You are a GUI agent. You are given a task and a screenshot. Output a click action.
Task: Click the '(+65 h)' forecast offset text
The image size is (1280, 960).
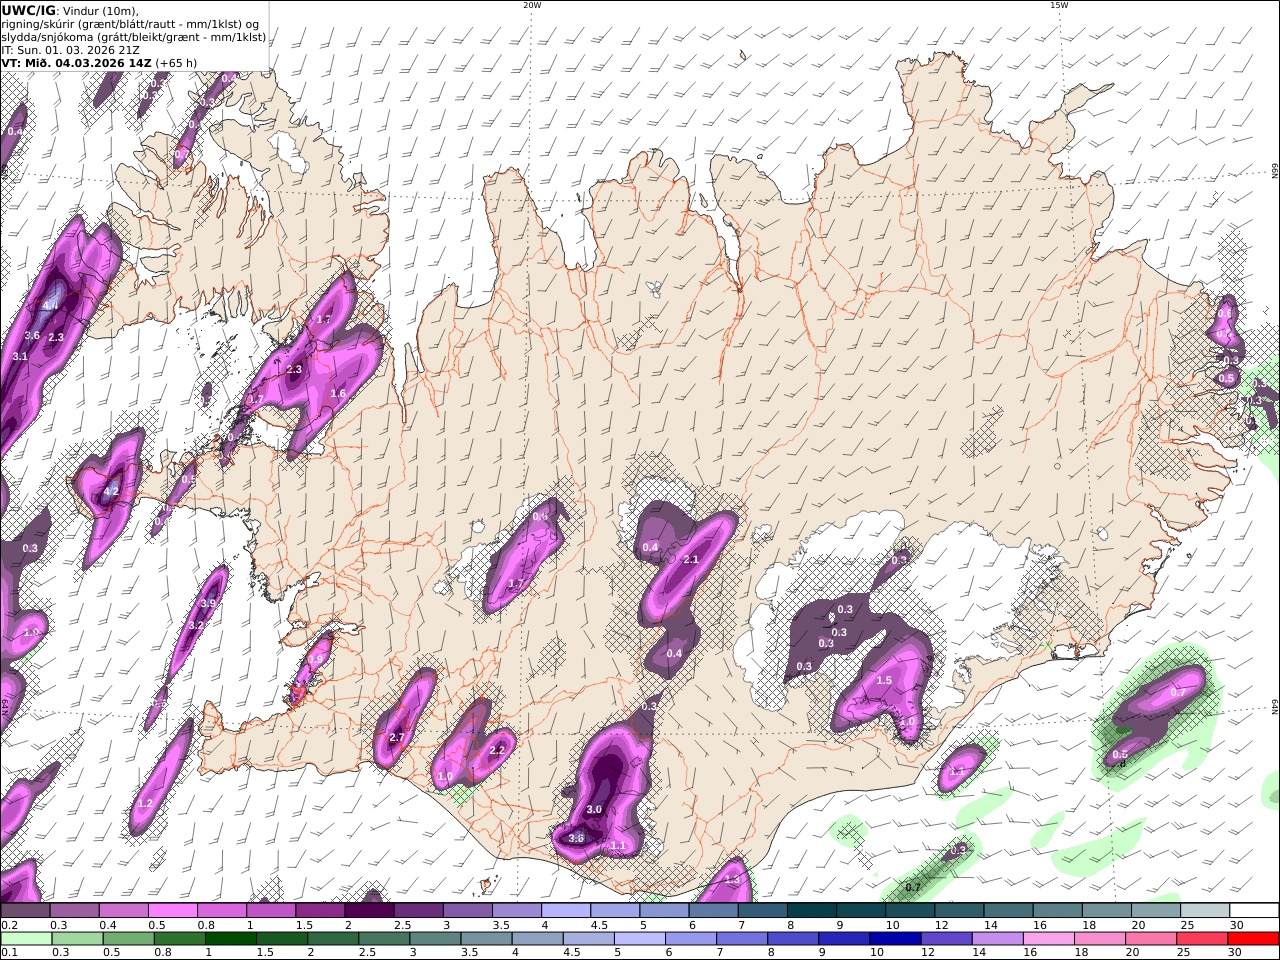tap(176, 63)
